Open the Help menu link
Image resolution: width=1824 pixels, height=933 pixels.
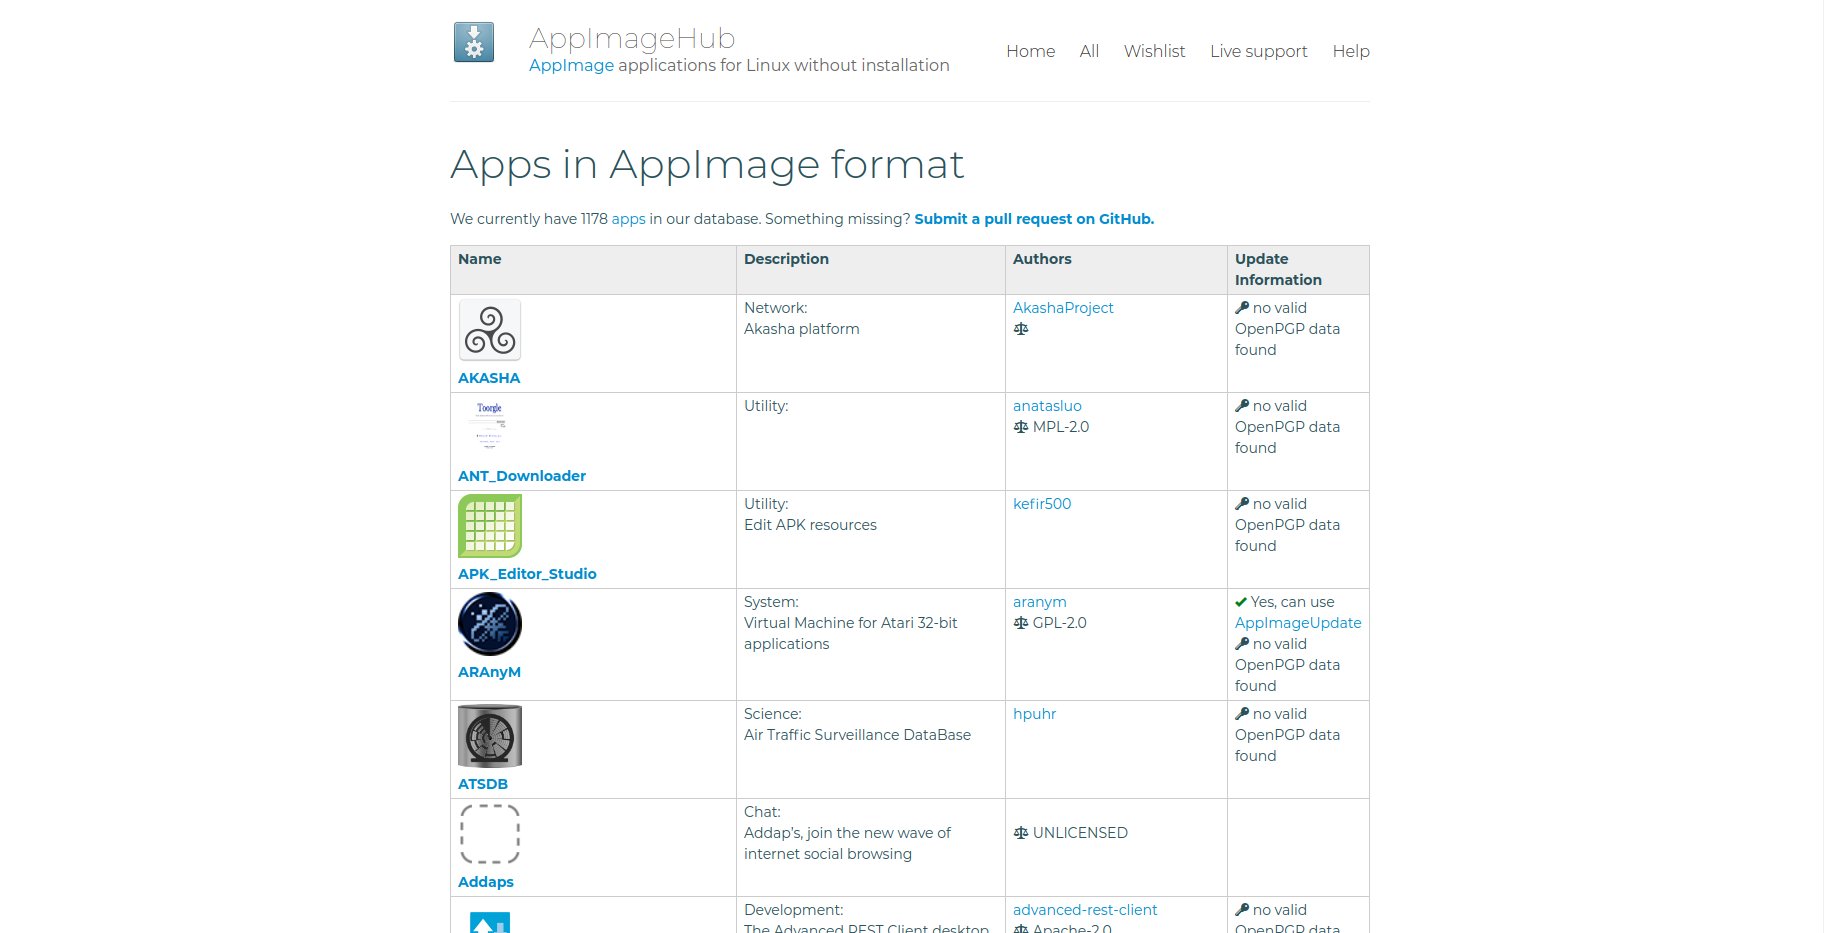1350,51
